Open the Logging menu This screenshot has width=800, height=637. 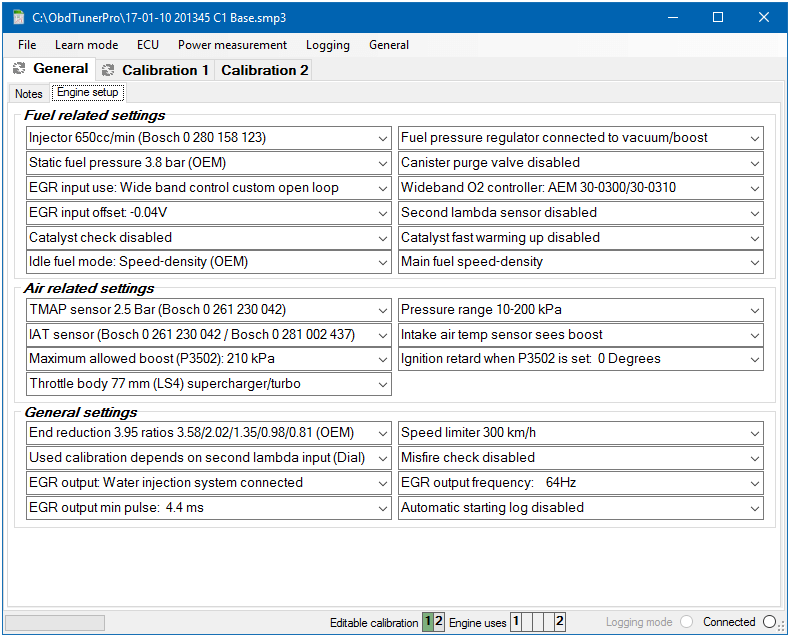pyautogui.click(x=328, y=45)
